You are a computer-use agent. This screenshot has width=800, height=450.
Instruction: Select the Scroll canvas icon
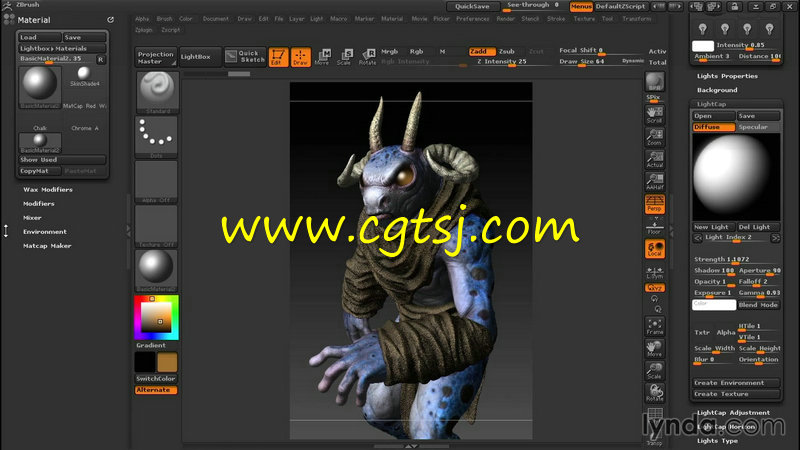click(x=655, y=114)
